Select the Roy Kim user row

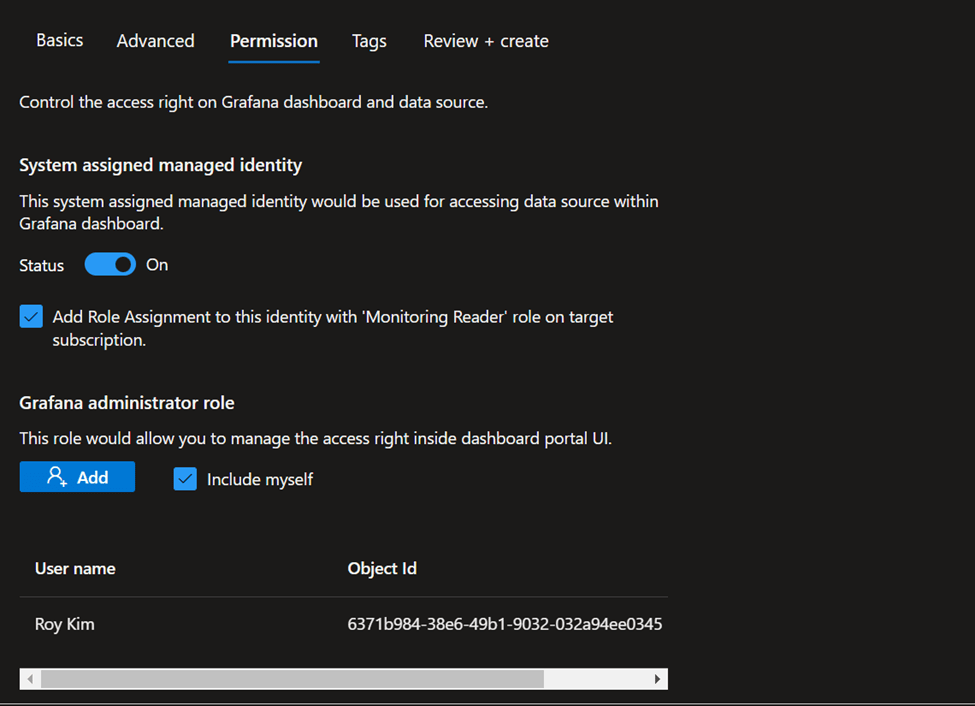coord(65,624)
